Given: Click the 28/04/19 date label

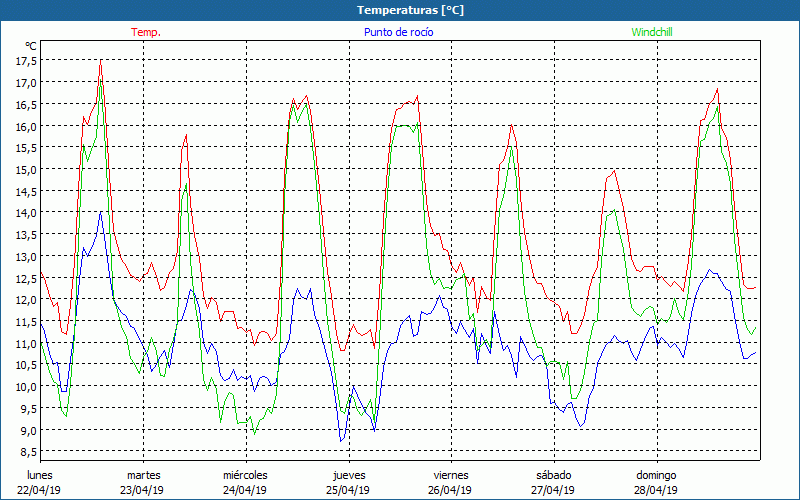Looking at the screenshot, I should 656,490.
